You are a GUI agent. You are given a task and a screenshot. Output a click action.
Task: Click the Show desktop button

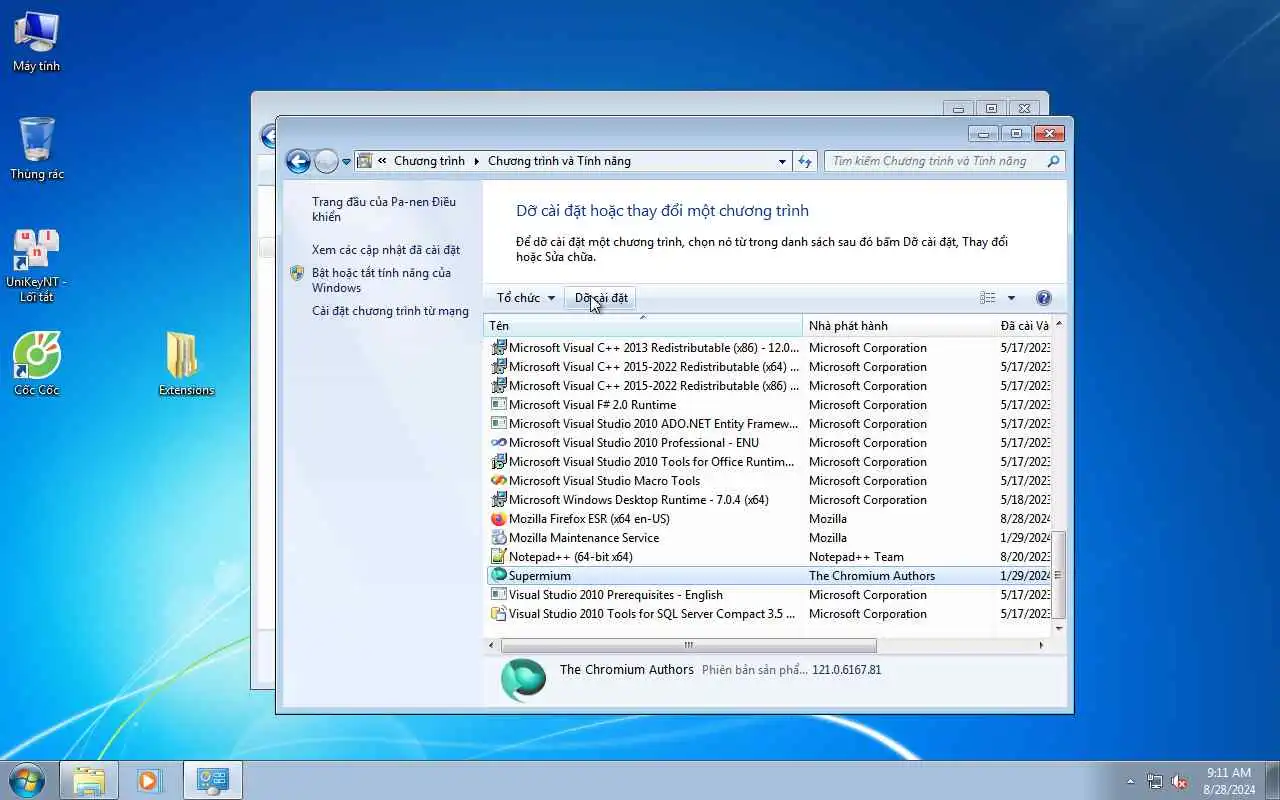1272,781
